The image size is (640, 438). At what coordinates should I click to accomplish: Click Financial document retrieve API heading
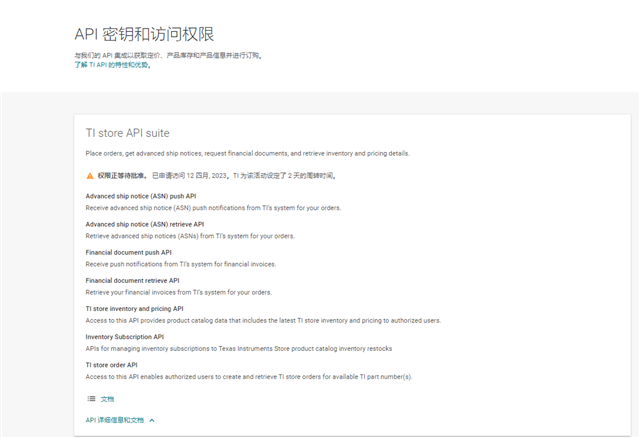click(132, 281)
